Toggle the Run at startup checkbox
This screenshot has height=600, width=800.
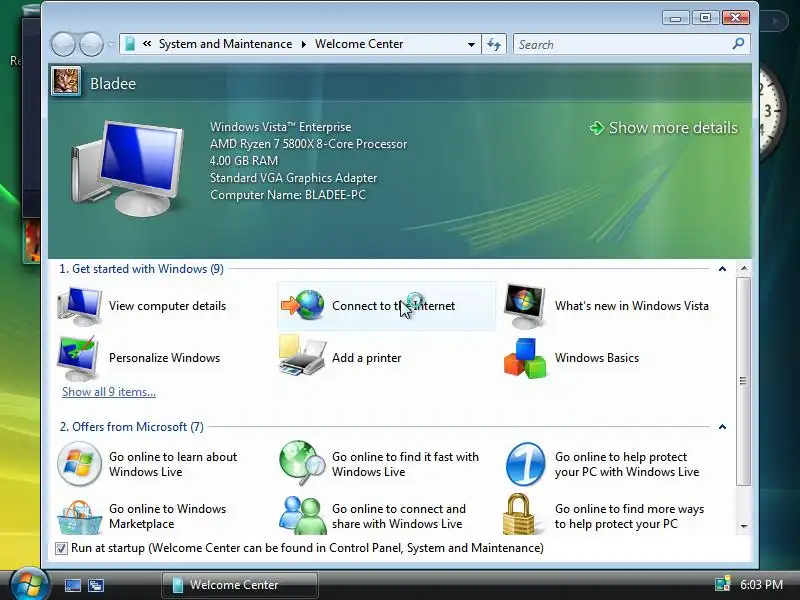(61, 548)
